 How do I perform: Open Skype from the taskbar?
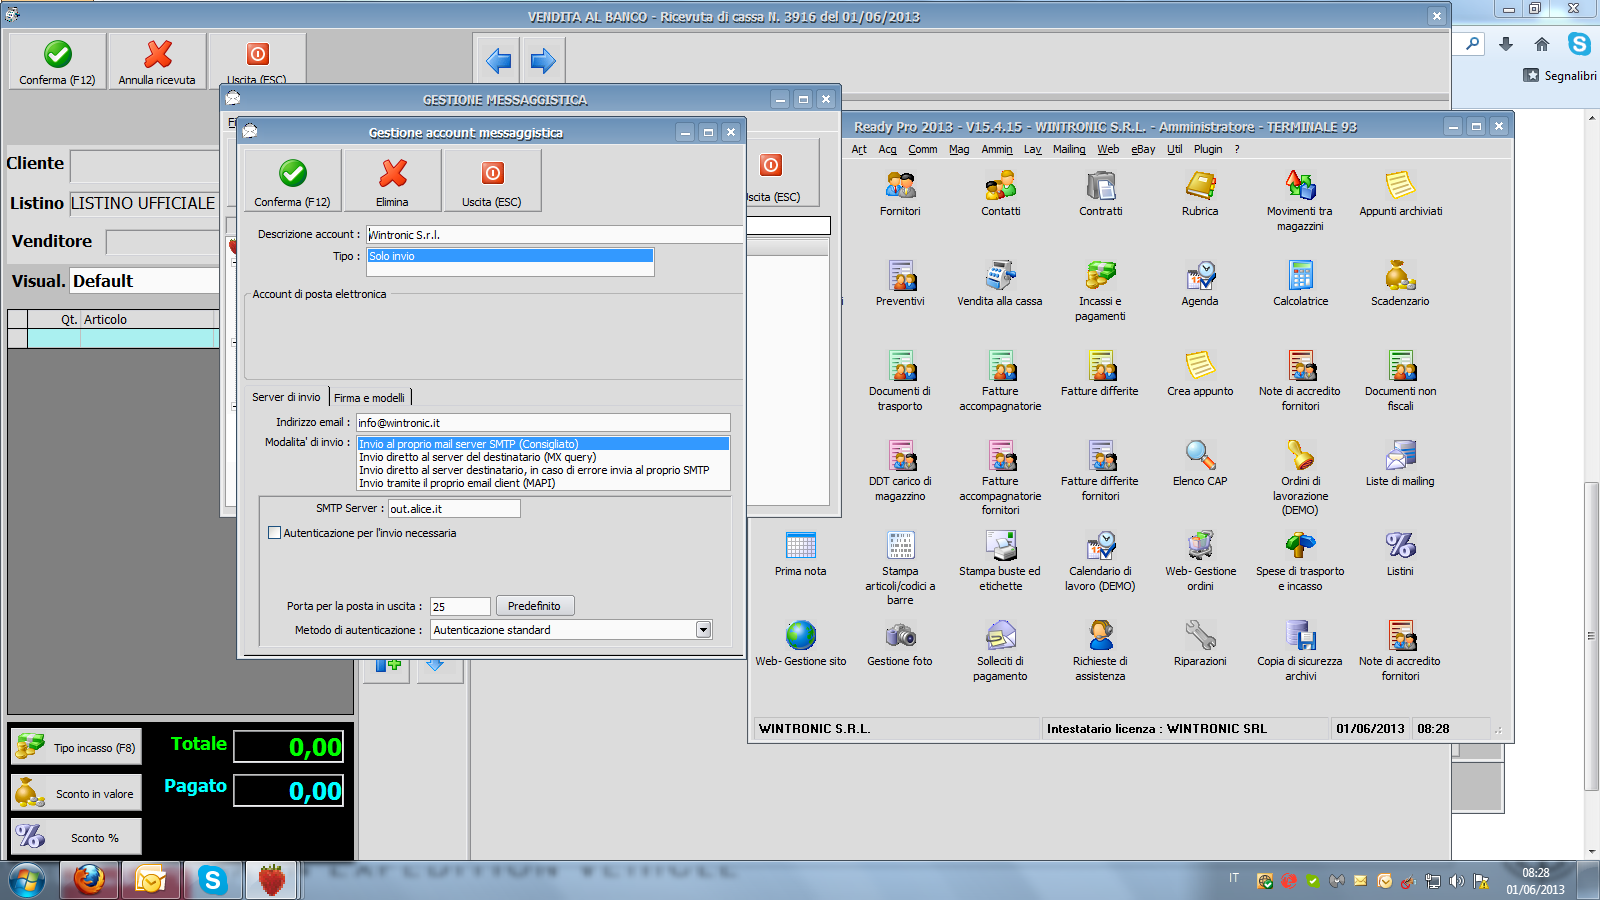click(x=212, y=880)
